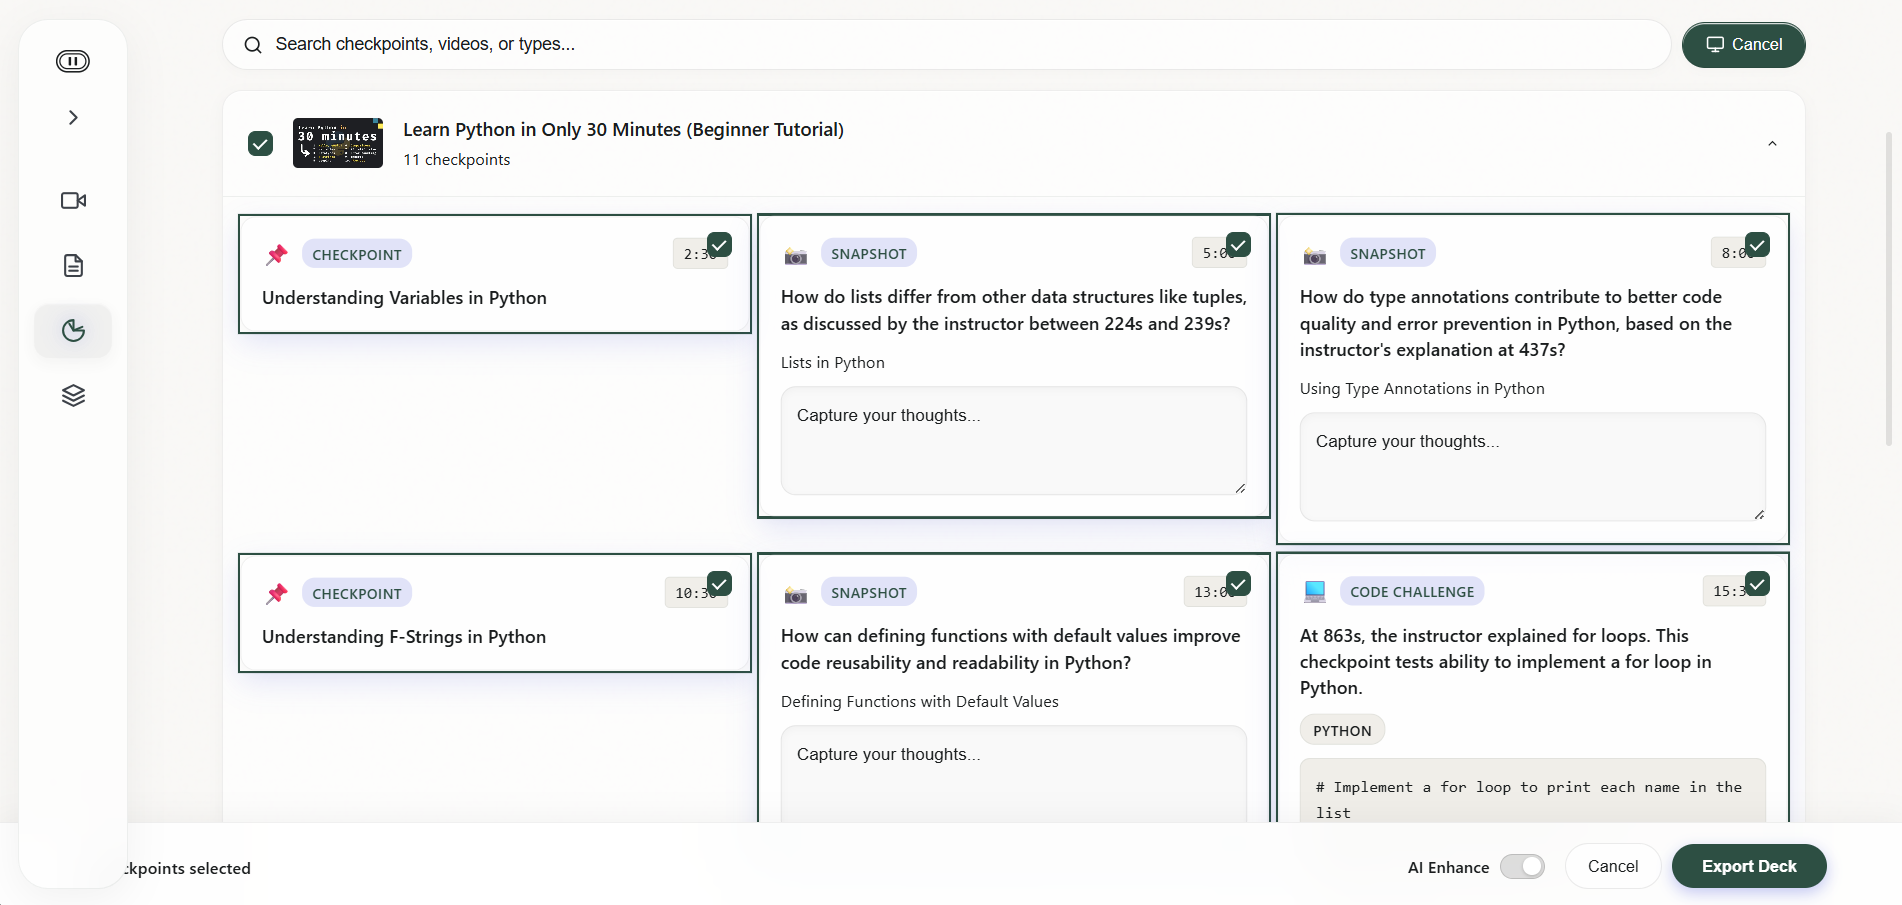Open the document notes sidebar icon
The width and height of the screenshot is (1902, 905).
click(x=73, y=265)
